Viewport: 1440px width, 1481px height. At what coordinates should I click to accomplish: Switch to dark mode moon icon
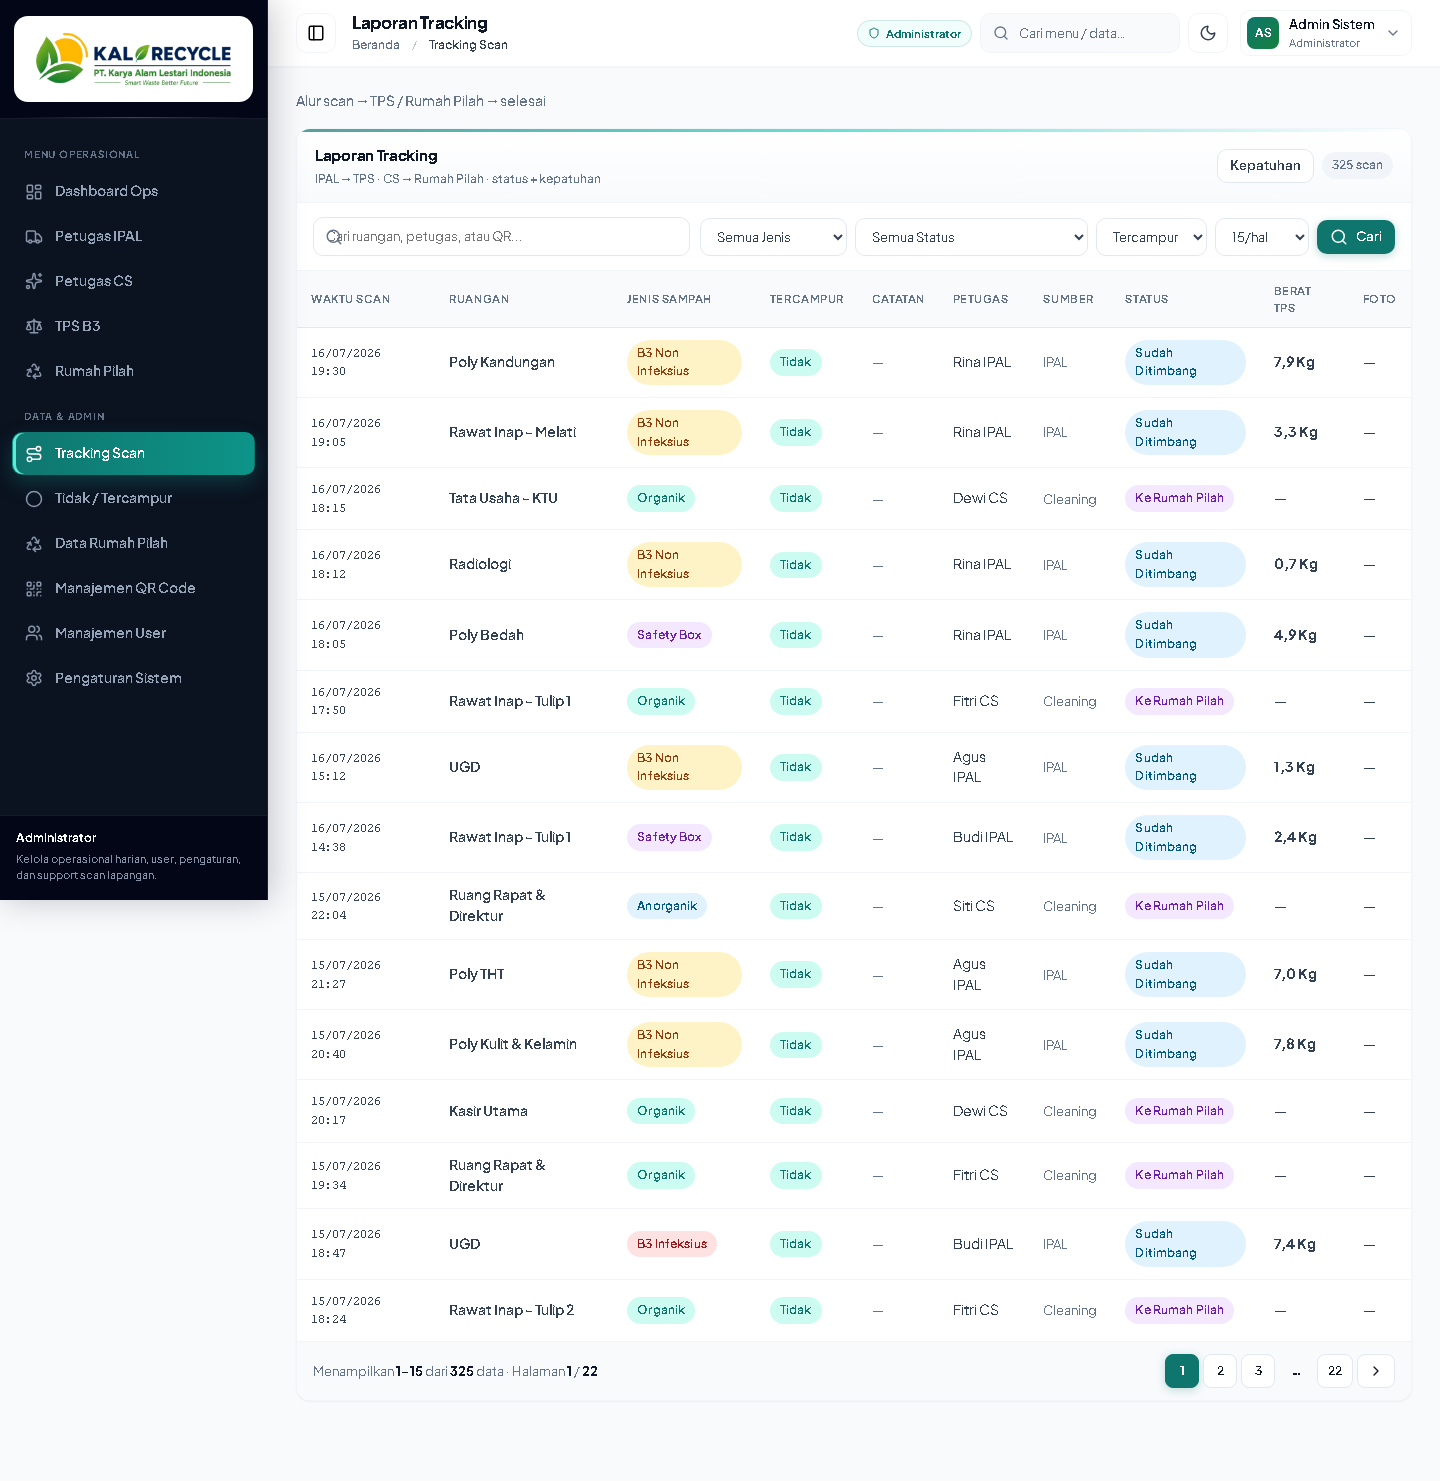click(x=1208, y=33)
